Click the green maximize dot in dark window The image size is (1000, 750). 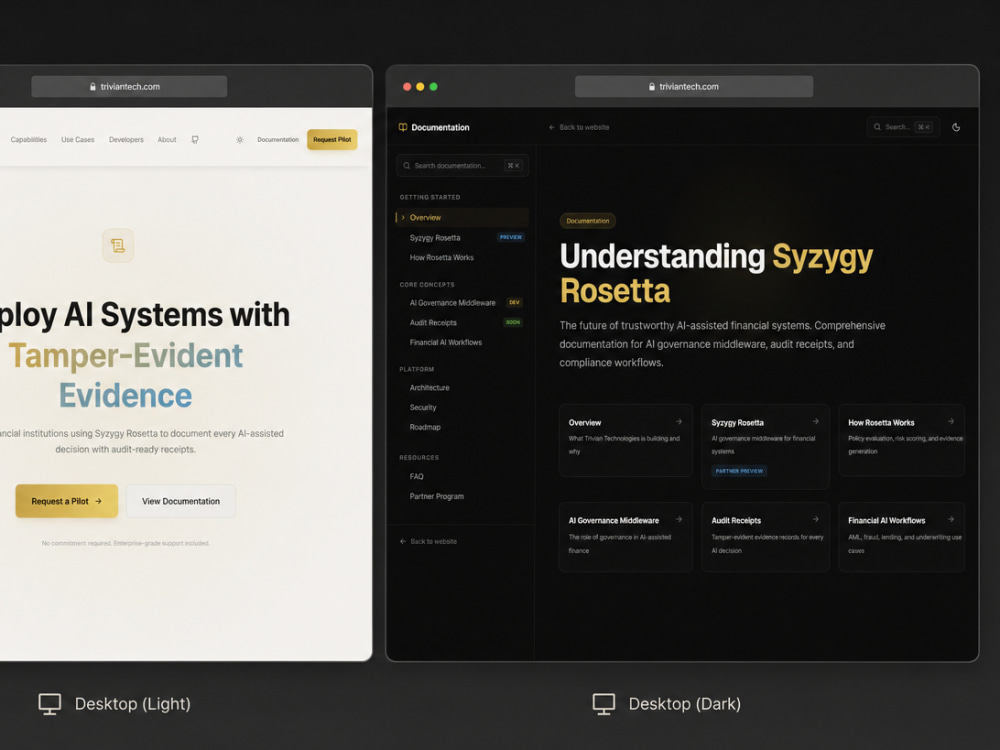[x=434, y=87]
